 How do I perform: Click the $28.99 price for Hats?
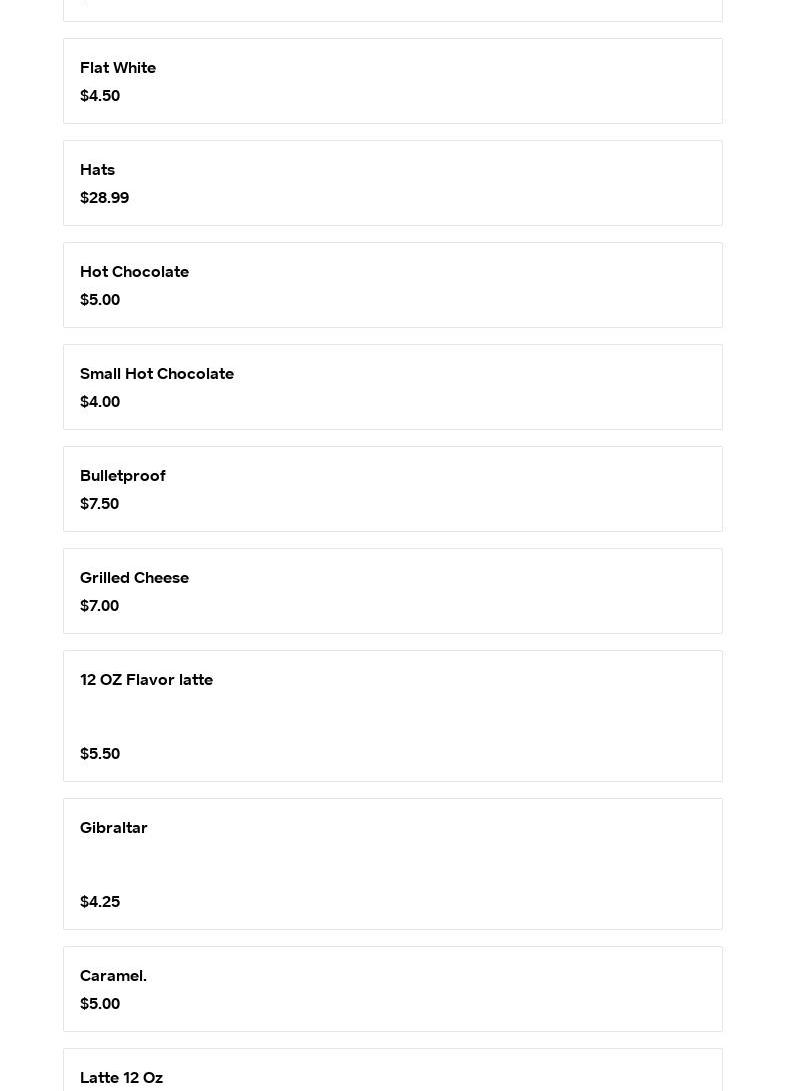tap(104, 198)
